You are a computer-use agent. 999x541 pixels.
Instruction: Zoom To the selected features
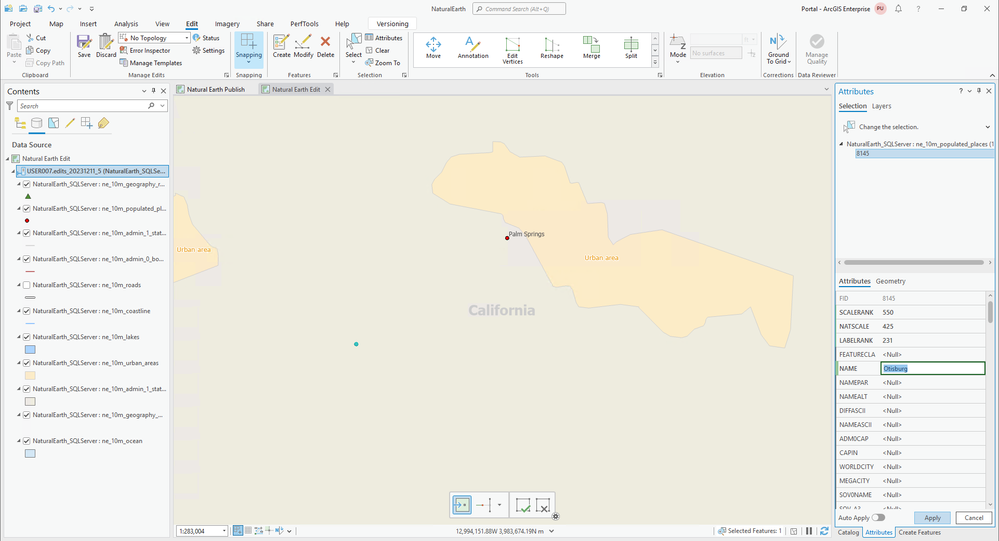pos(382,63)
